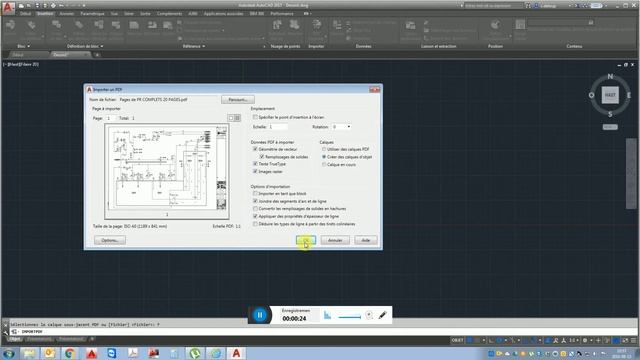
Task: Open the dropdown below the ViewCube
Action: (610, 127)
